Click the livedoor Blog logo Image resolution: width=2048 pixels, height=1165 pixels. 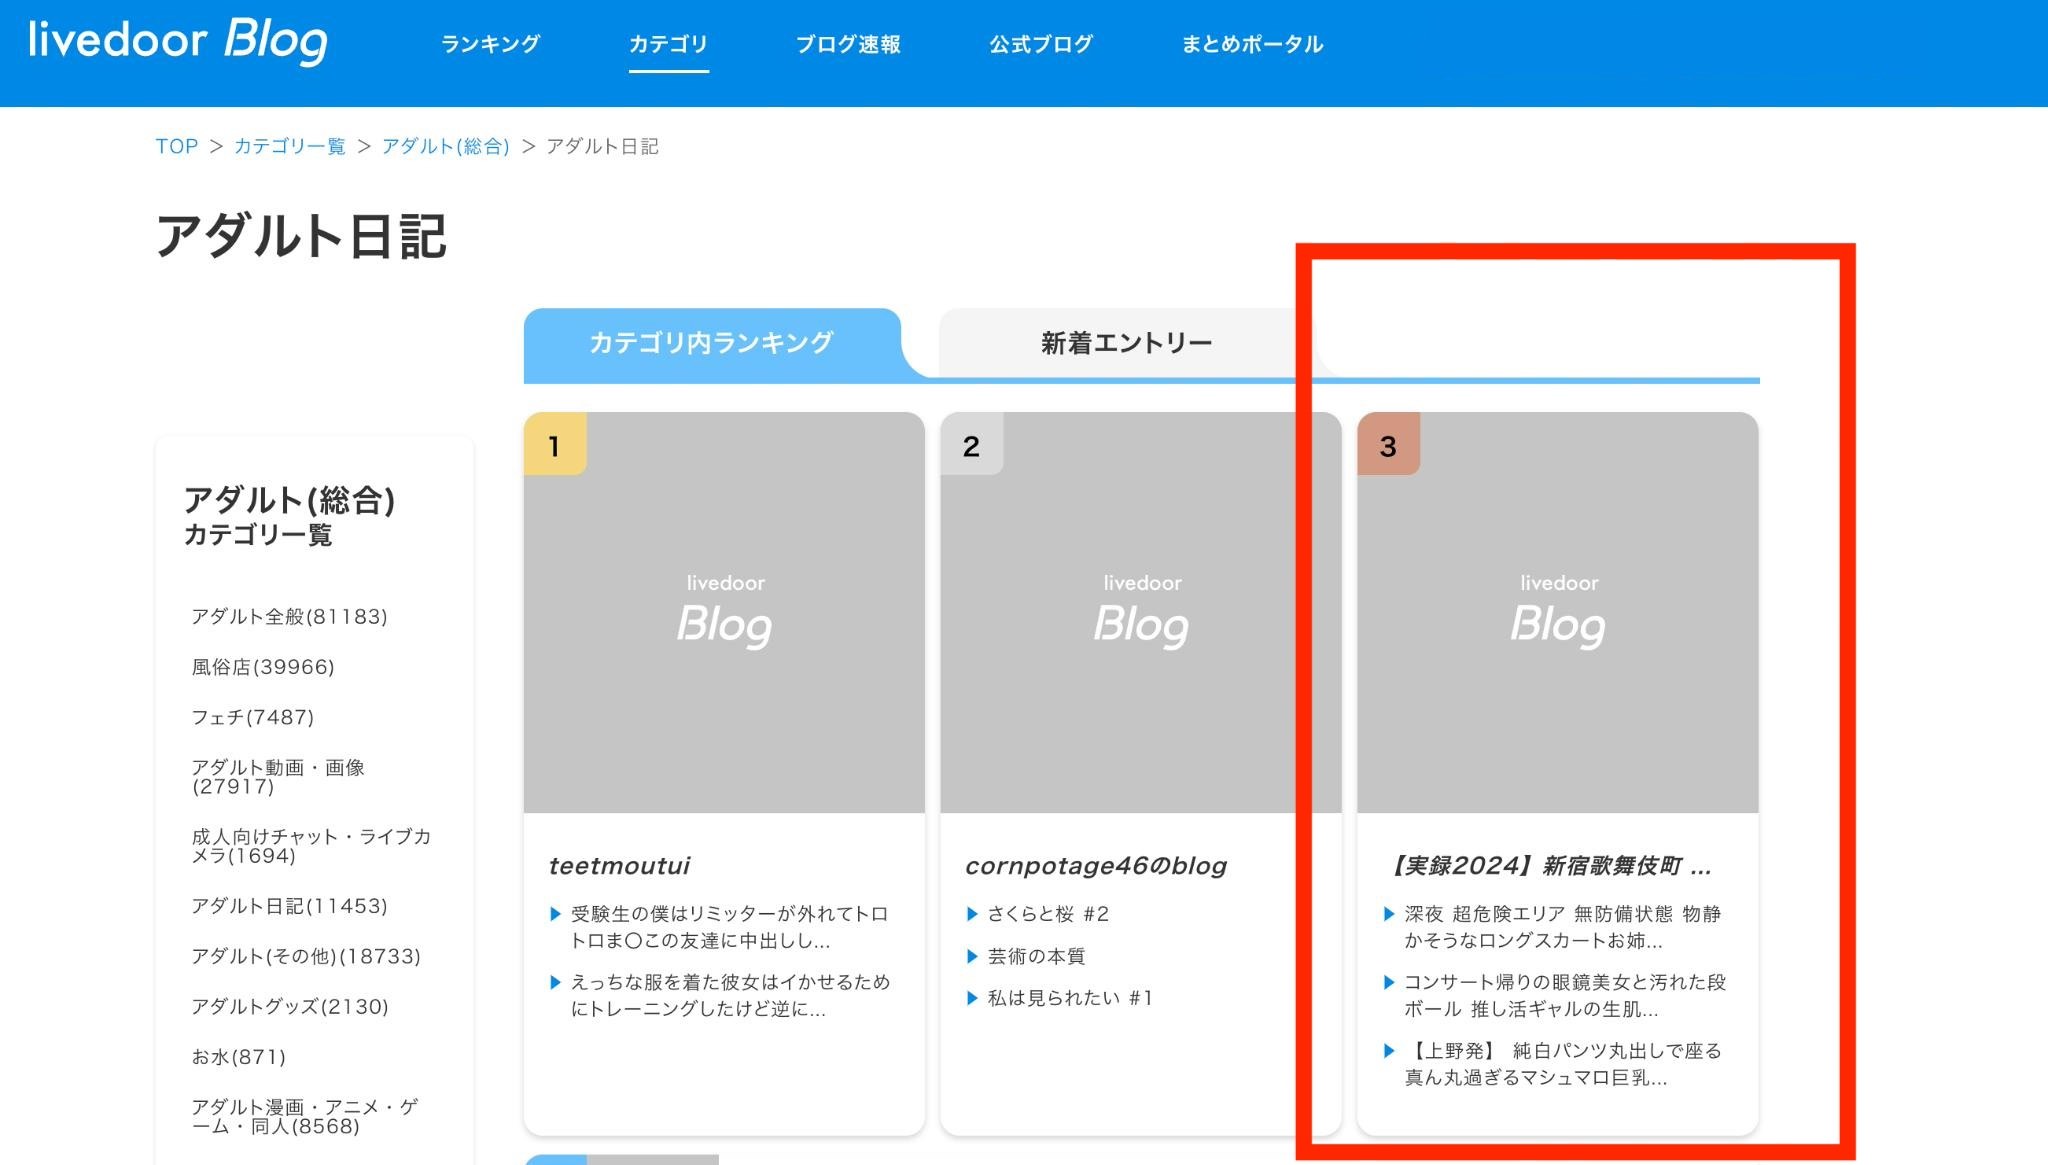(x=178, y=41)
